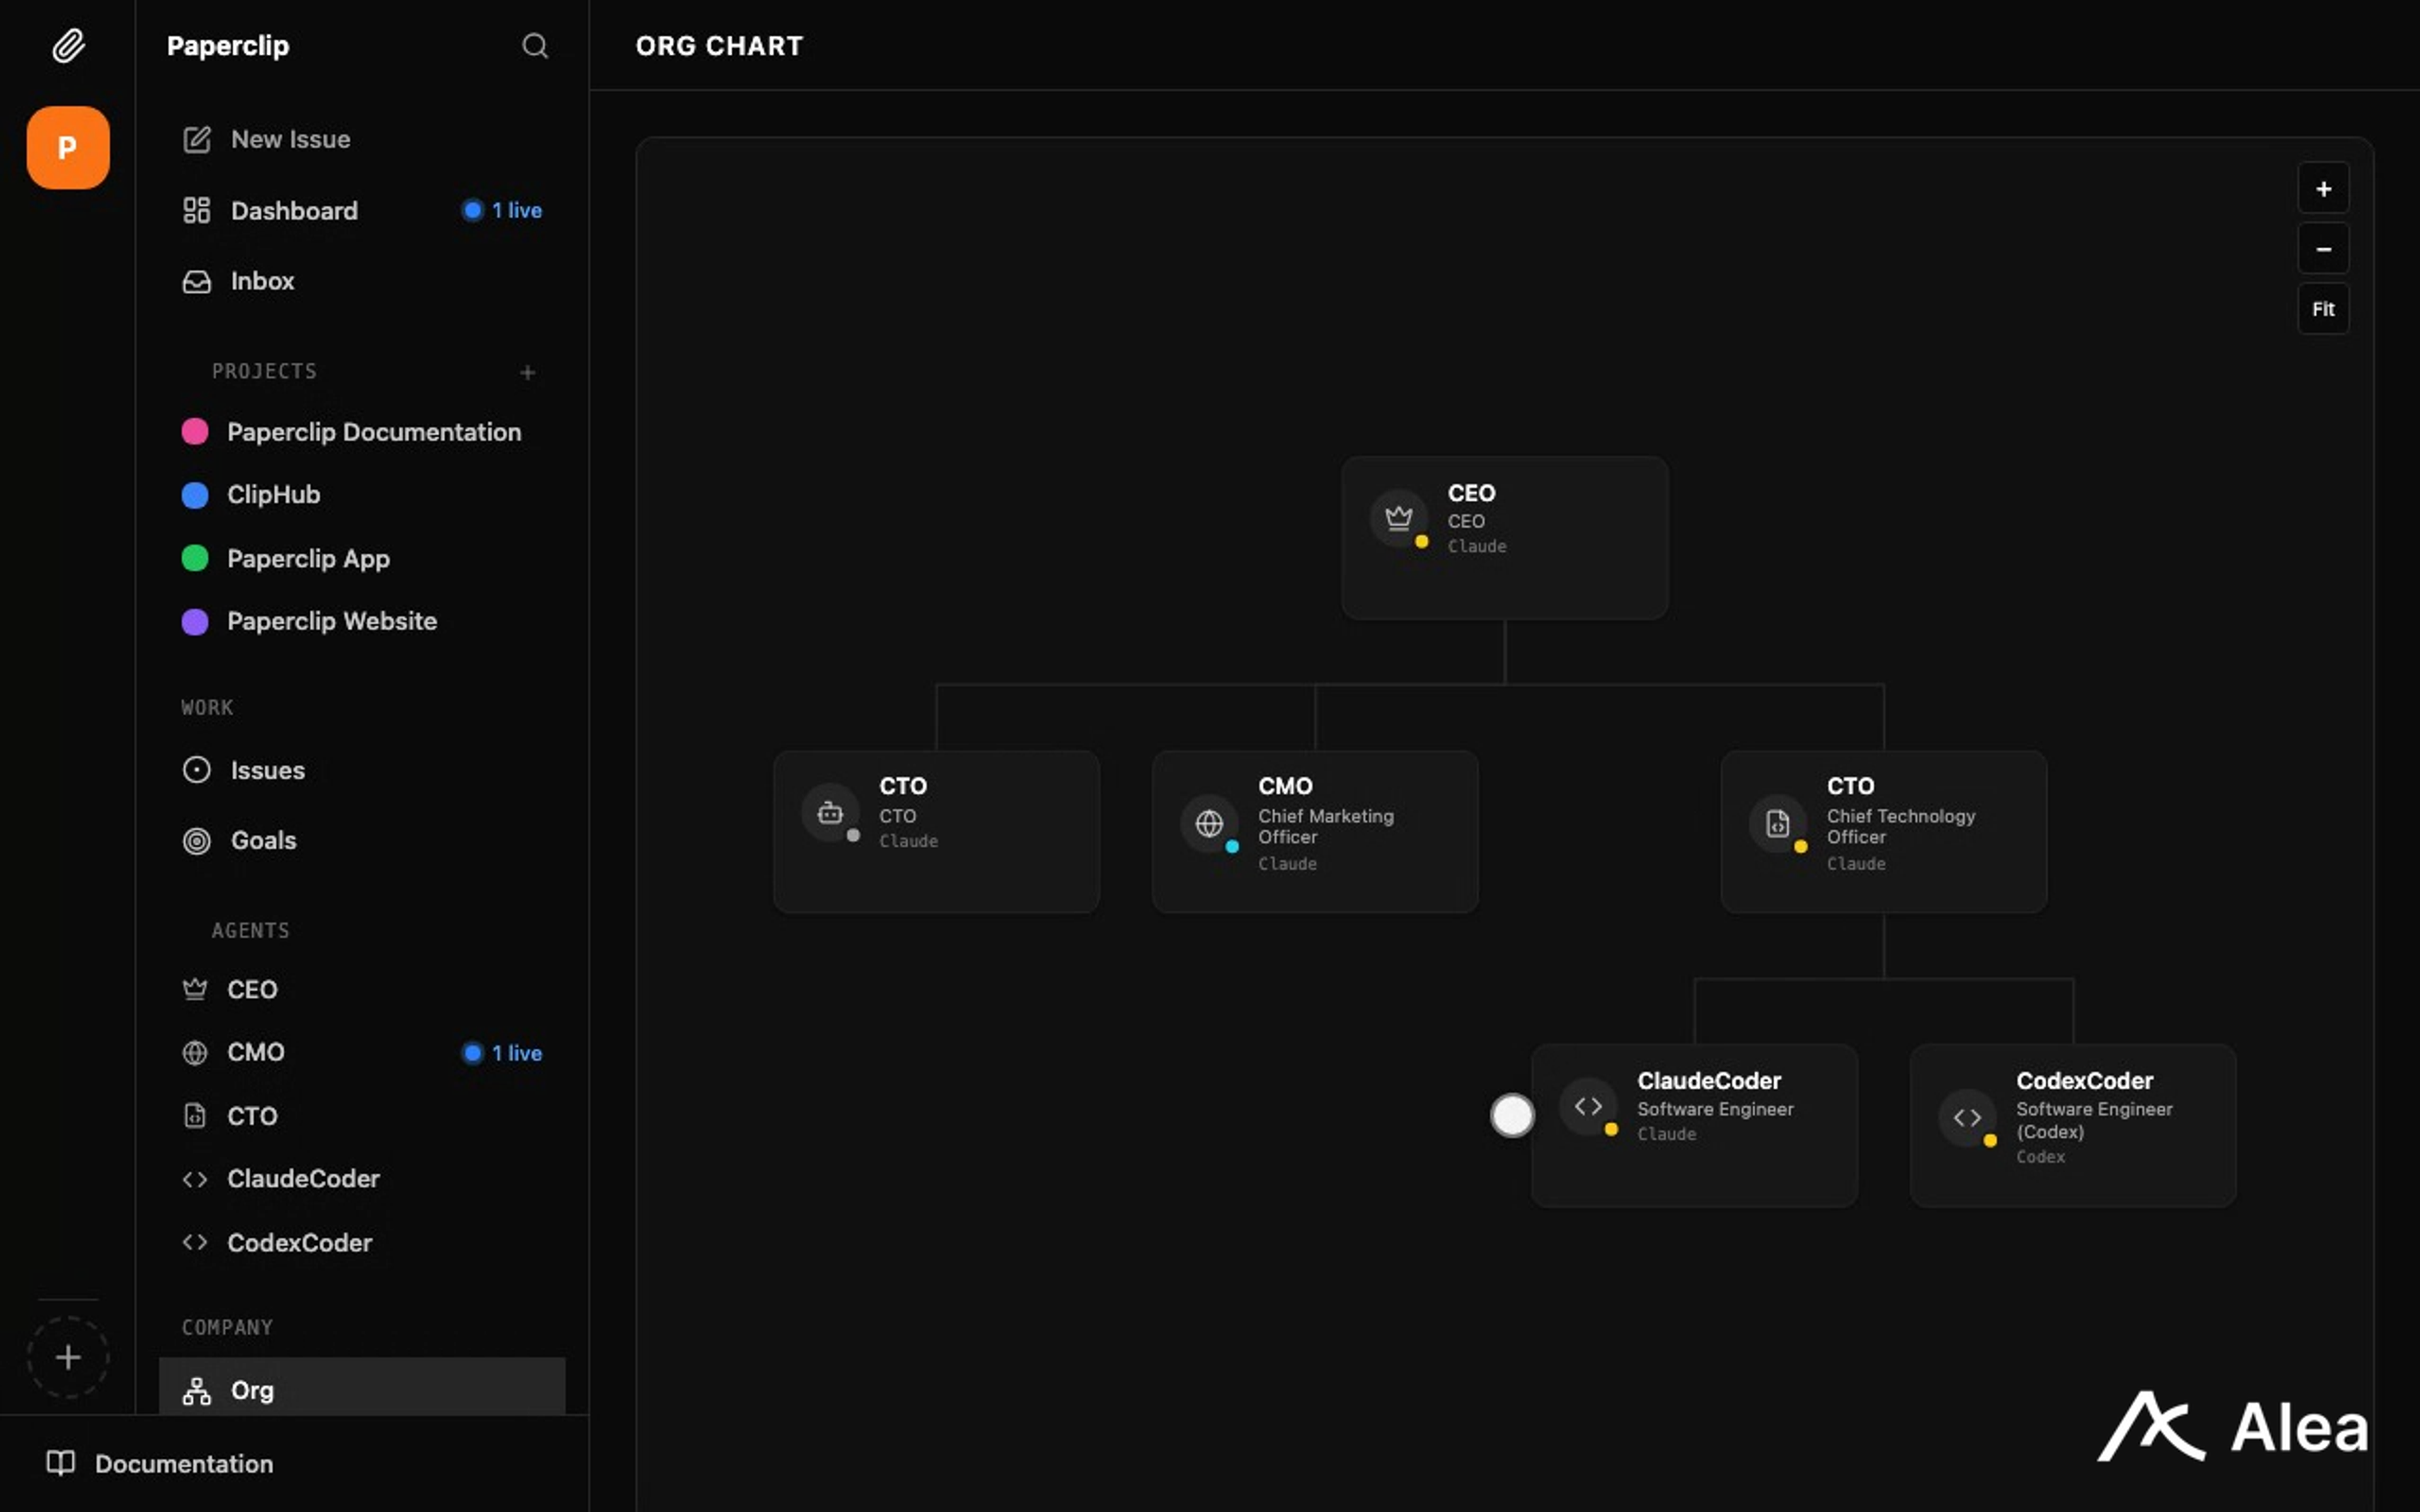Click the CEO crown icon in the org chart
Viewport: 2420px width, 1512px height.
(x=1398, y=518)
